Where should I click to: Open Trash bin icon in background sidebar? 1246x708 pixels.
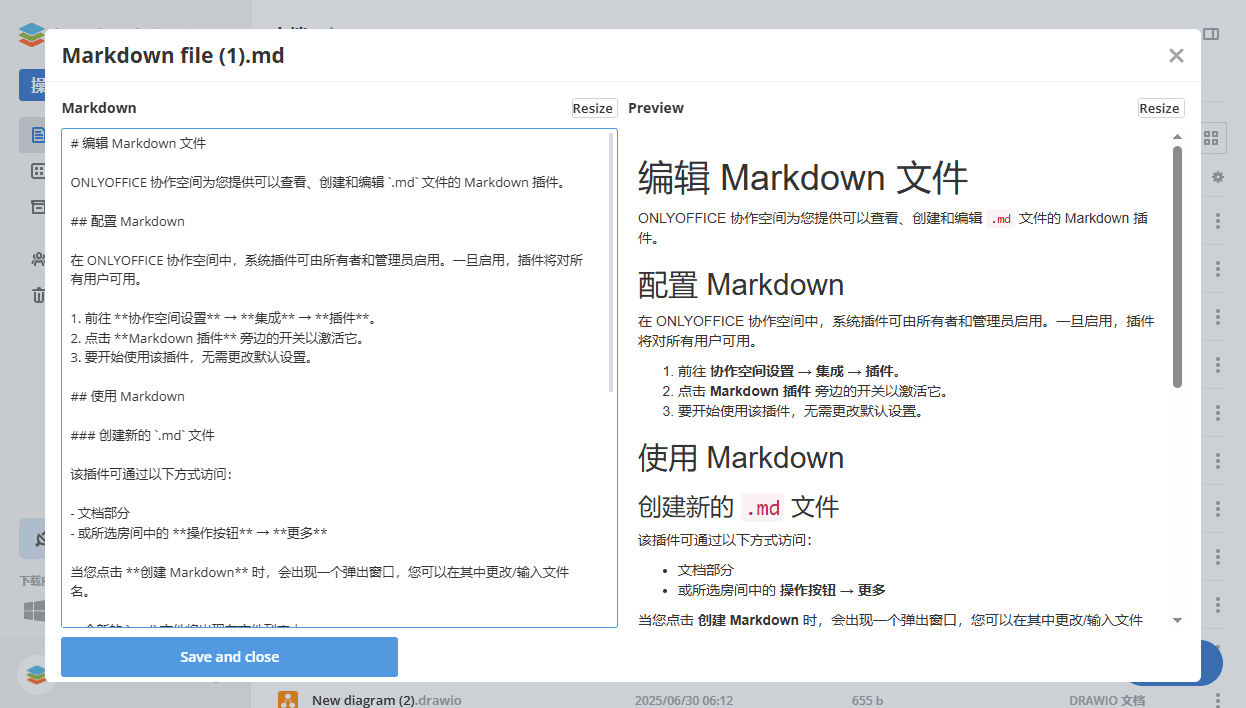click(x=38, y=295)
